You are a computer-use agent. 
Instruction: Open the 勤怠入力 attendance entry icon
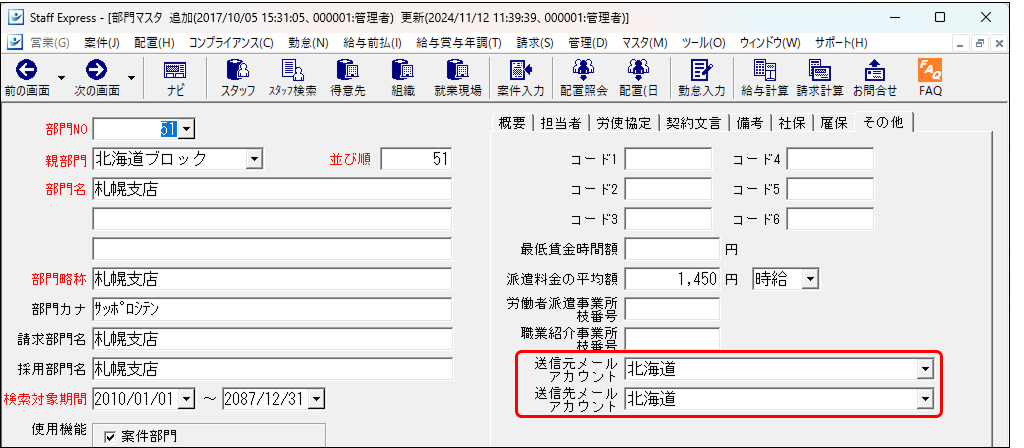pyautogui.click(x=701, y=71)
